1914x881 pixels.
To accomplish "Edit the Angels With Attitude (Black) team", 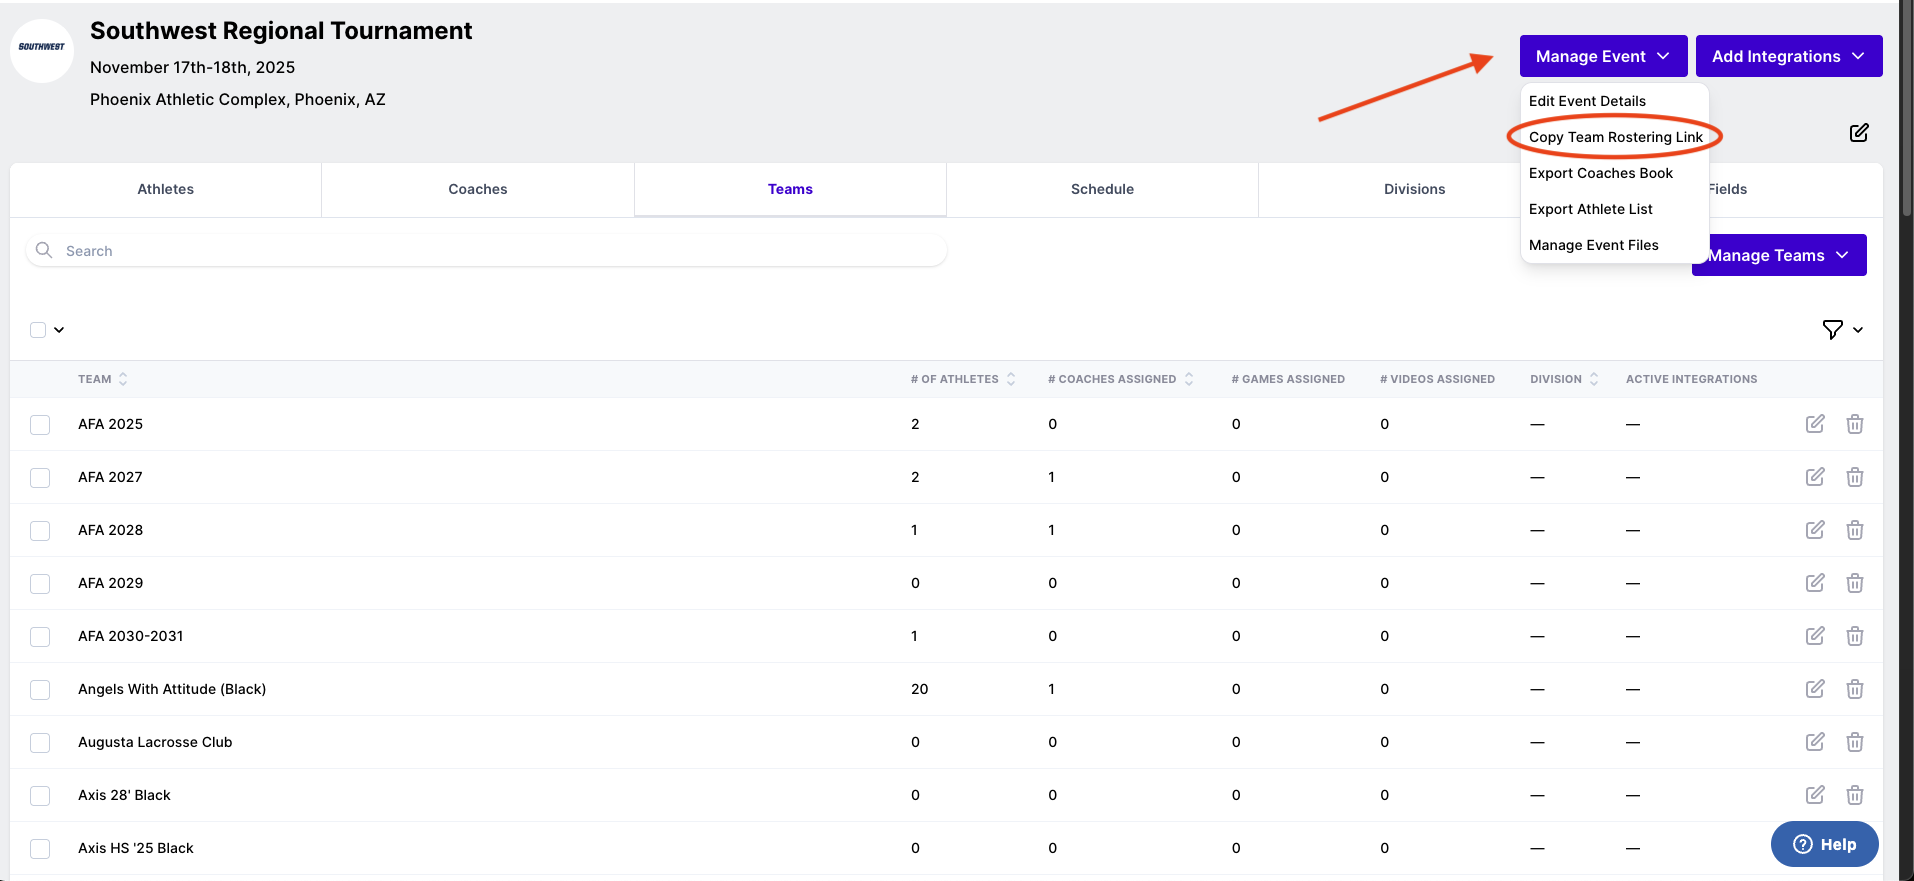I will pos(1814,689).
